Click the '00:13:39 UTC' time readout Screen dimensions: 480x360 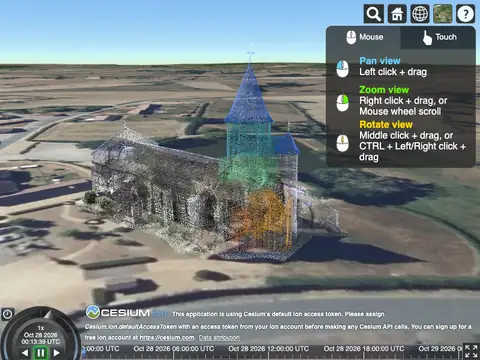pos(41,342)
